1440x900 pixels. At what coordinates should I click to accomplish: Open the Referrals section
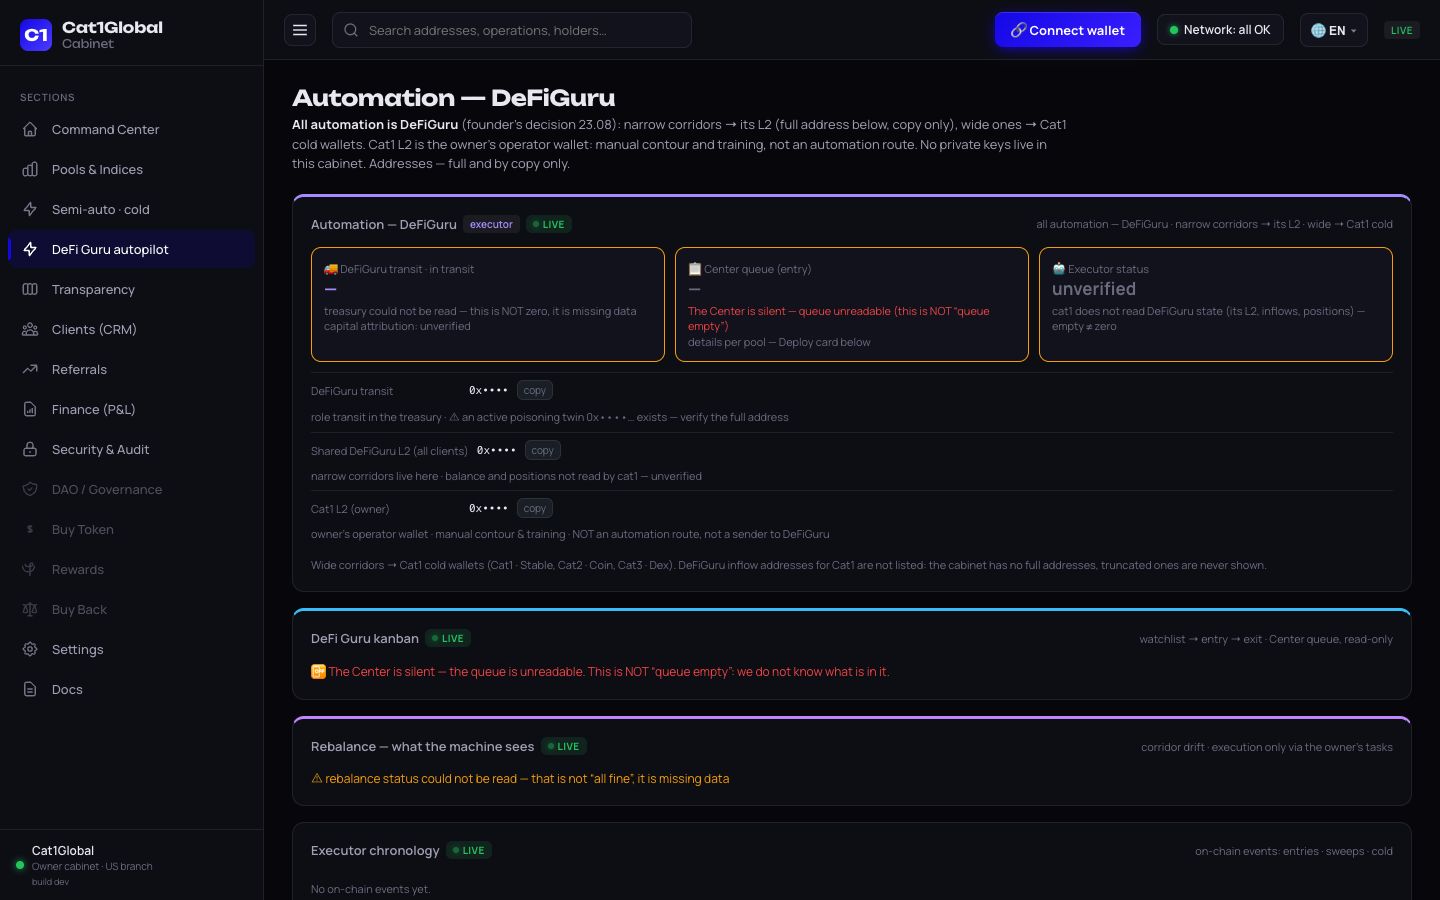131,369
